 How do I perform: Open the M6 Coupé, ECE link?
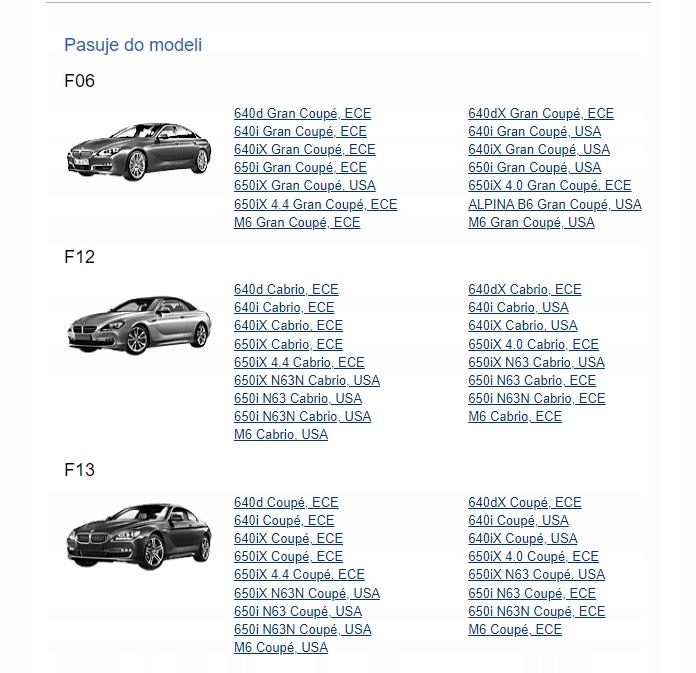click(515, 629)
